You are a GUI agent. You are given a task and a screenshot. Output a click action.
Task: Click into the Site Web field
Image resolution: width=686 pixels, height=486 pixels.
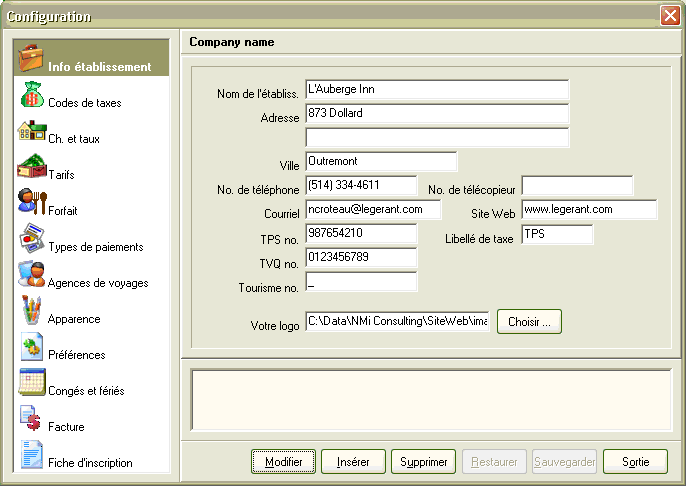(x=588, y=210)
